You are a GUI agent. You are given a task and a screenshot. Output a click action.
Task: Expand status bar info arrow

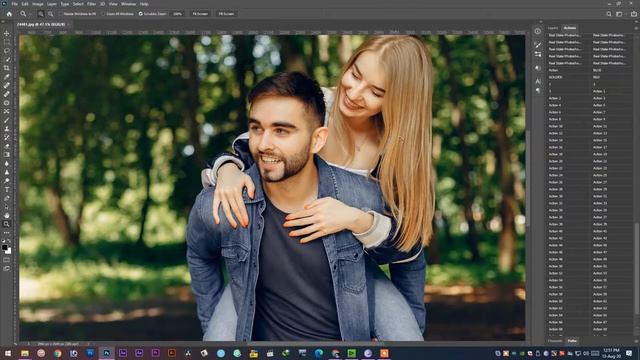[x=88, y=344]
